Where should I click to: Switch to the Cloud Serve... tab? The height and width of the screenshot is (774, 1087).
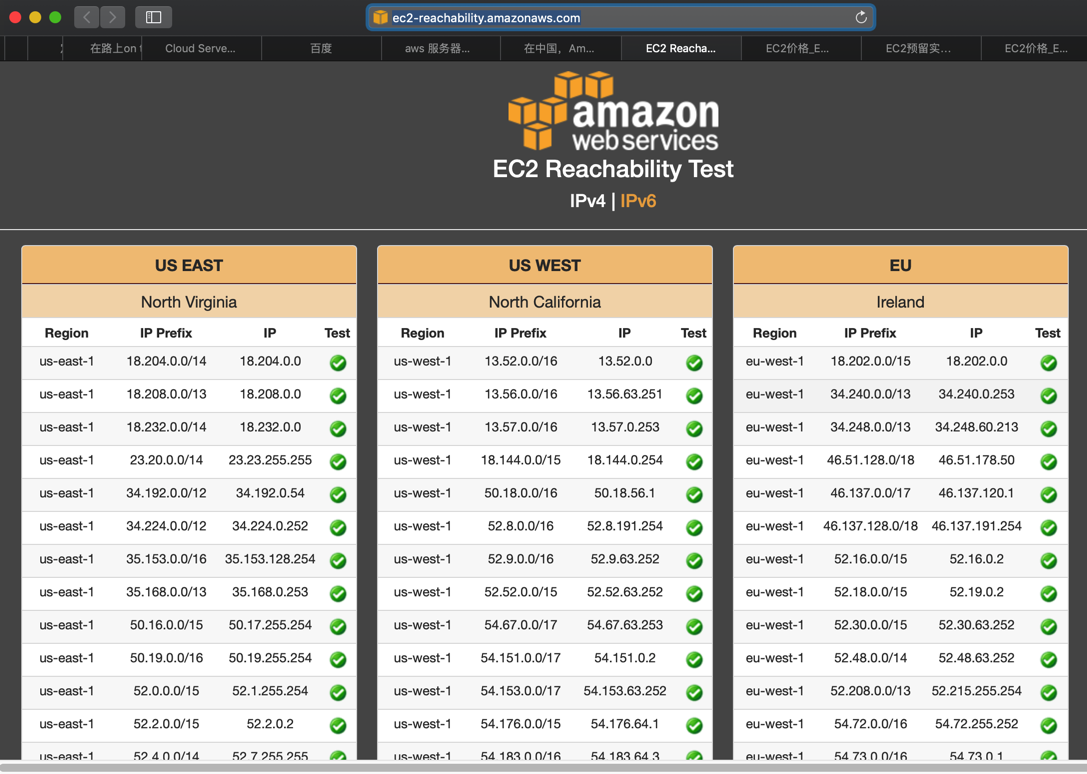tap(201, 49)
